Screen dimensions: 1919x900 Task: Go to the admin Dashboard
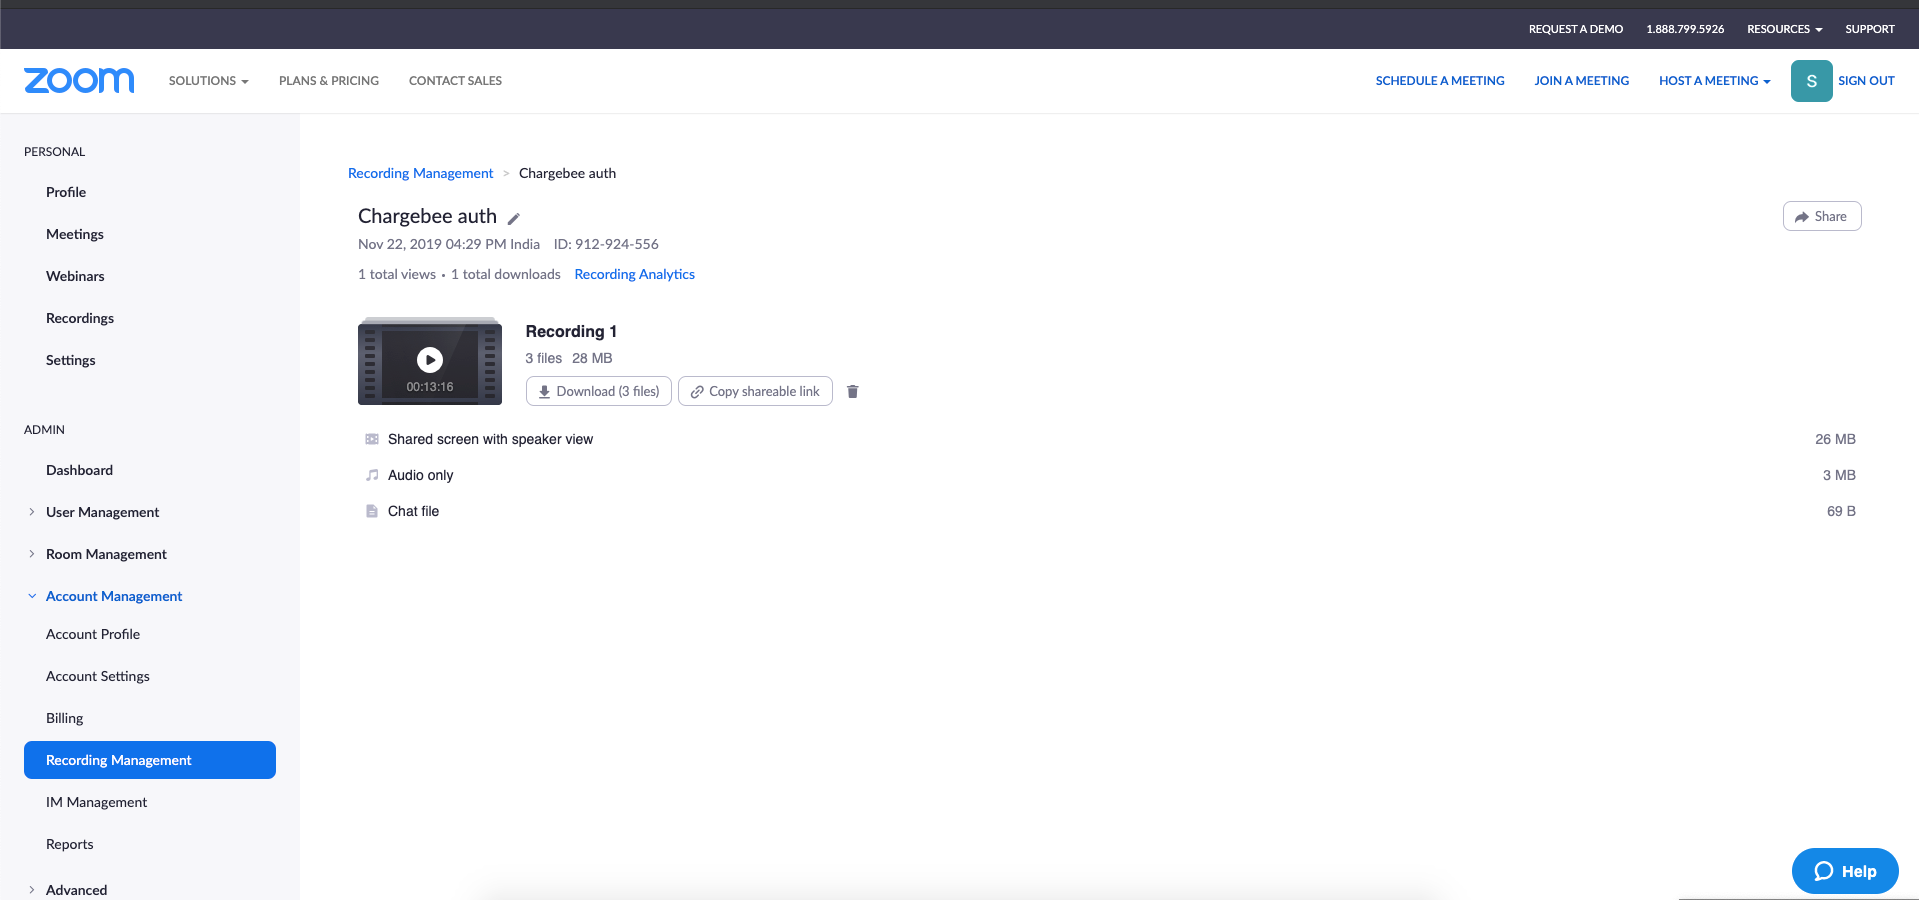coord(79,470)
